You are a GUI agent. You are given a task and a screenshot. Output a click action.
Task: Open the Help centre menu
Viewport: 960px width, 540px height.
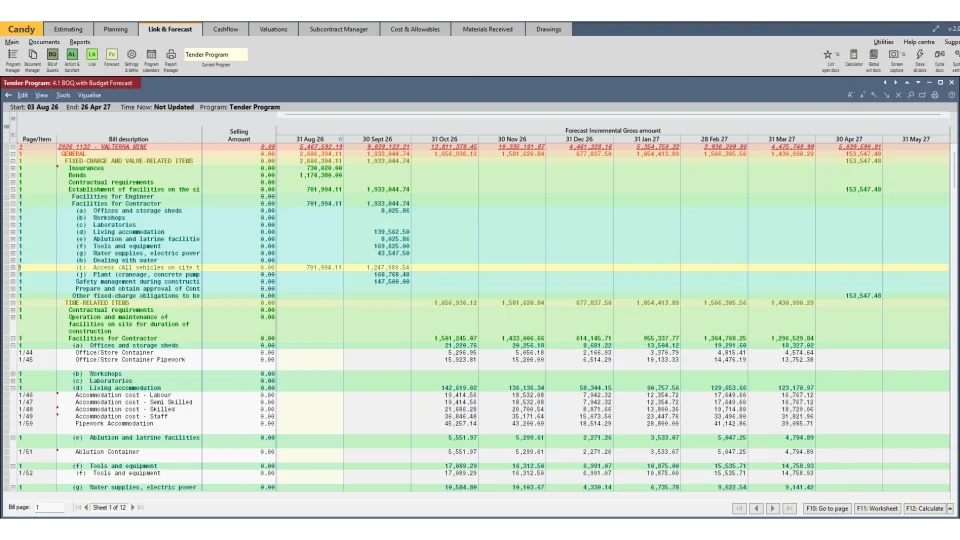[x=919, y=42]
